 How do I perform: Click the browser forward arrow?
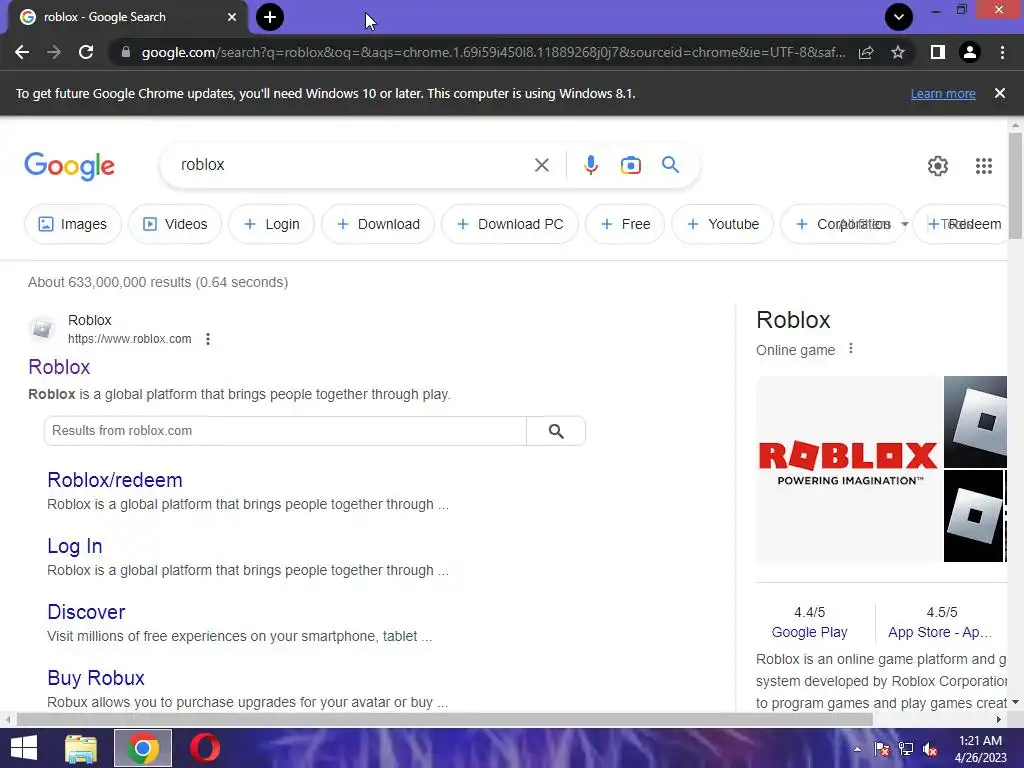tap(54, 52)
